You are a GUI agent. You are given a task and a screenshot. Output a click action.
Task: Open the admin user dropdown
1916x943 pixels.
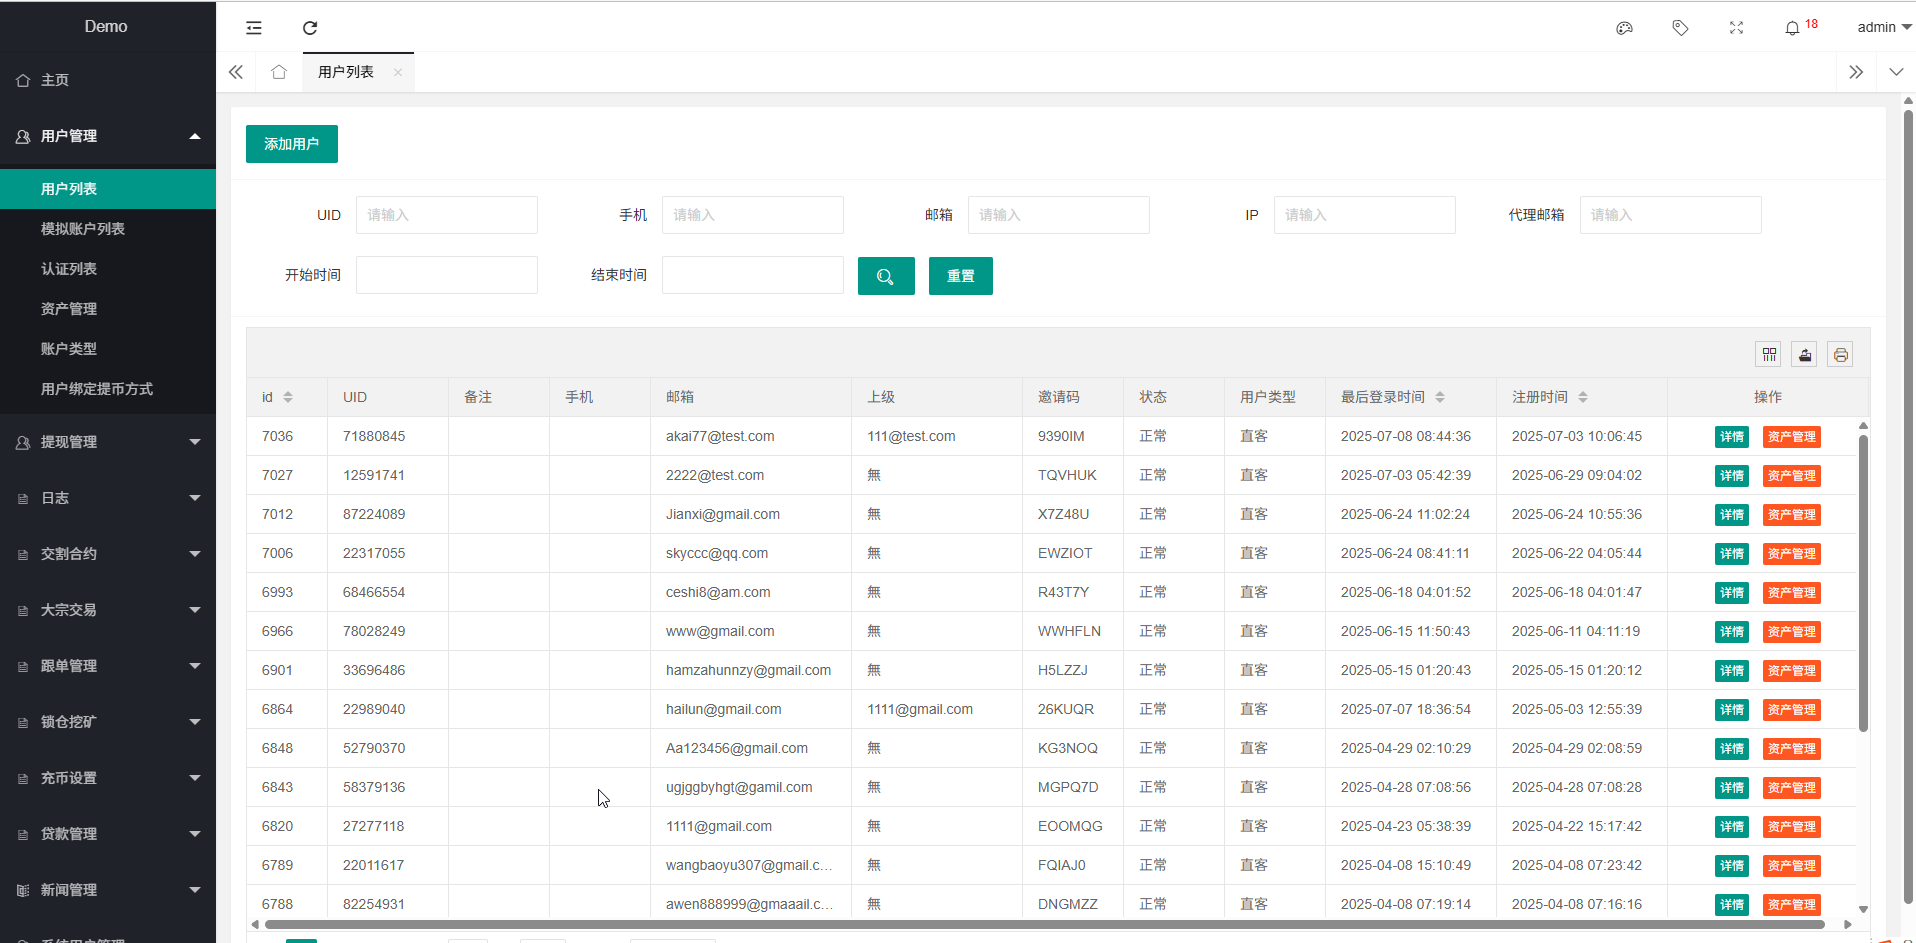(x=1883, y=28)
